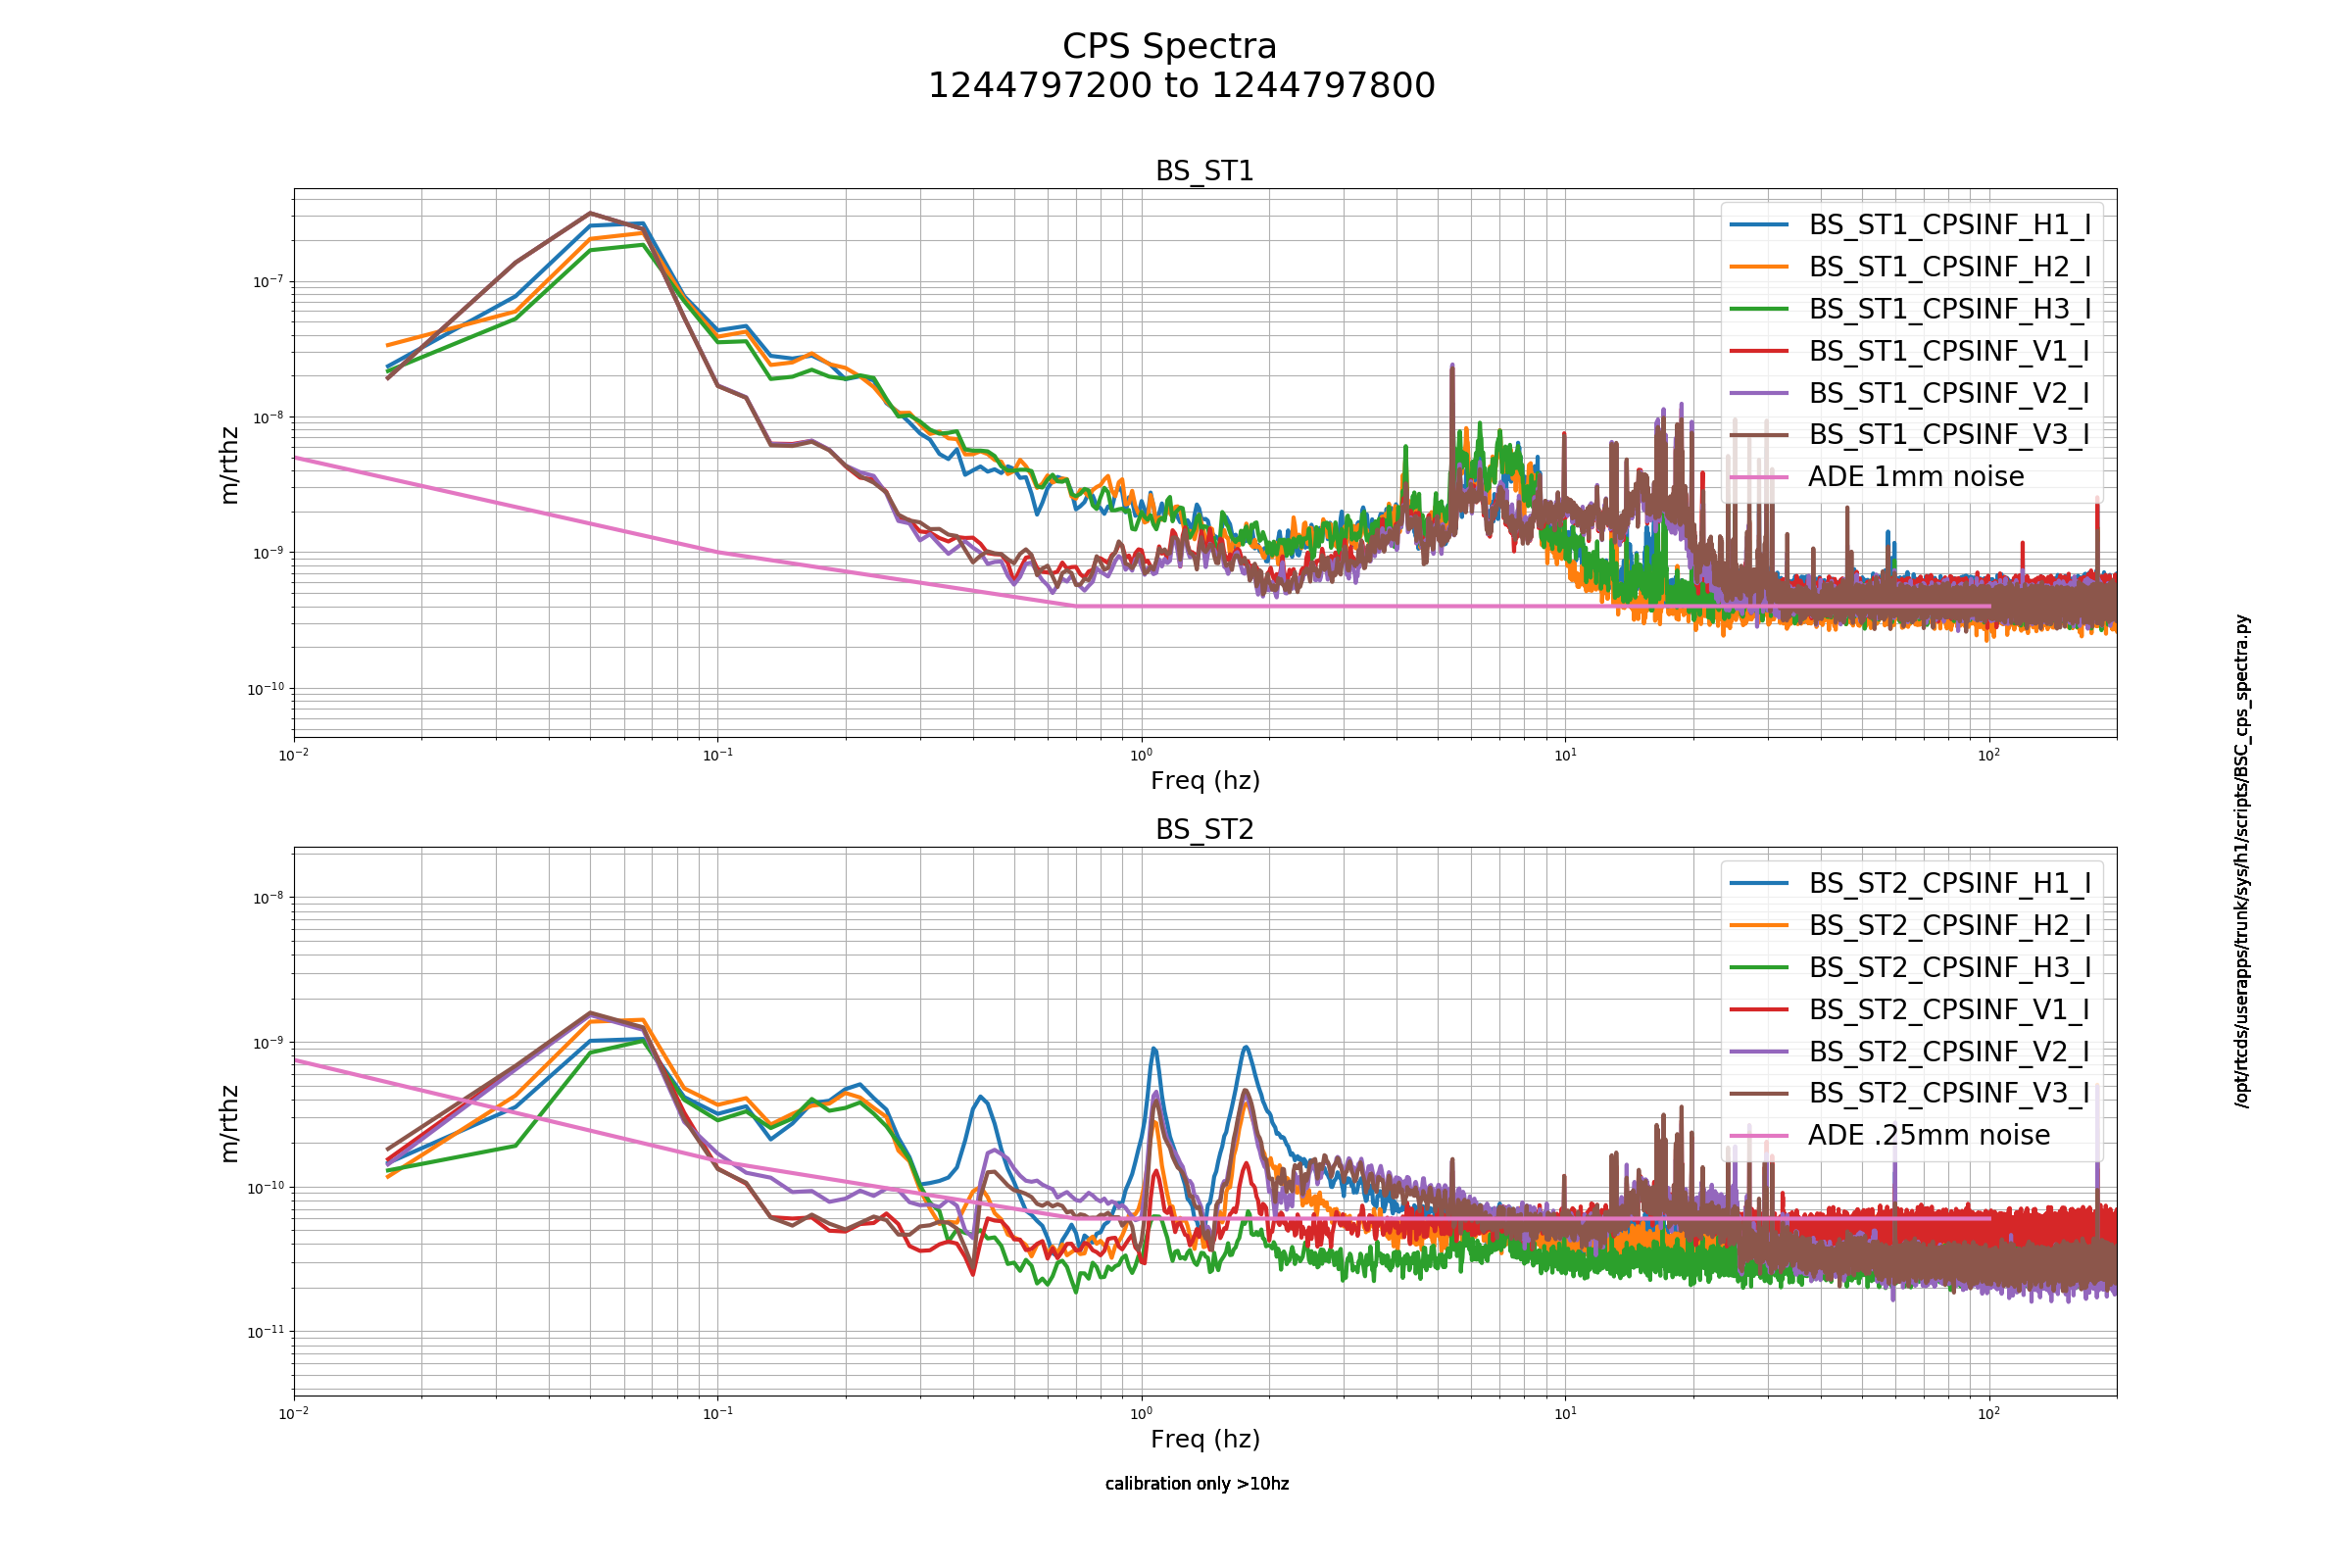Screen dimensions: 2352x1568
Task: Click the 10⁻¹¹ y-axis tick label in BS_ST2
Action: click(266, 1332)
